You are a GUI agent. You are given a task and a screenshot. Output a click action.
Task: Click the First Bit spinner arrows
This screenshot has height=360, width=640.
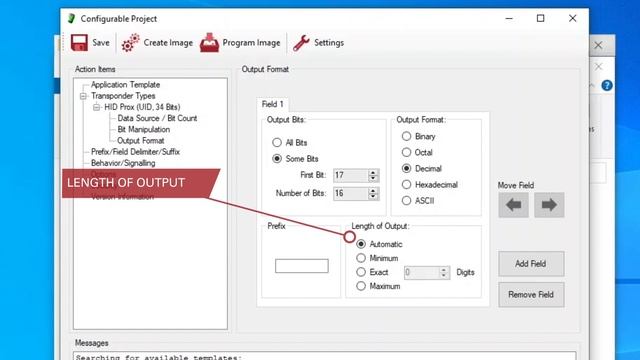point(373,176)
